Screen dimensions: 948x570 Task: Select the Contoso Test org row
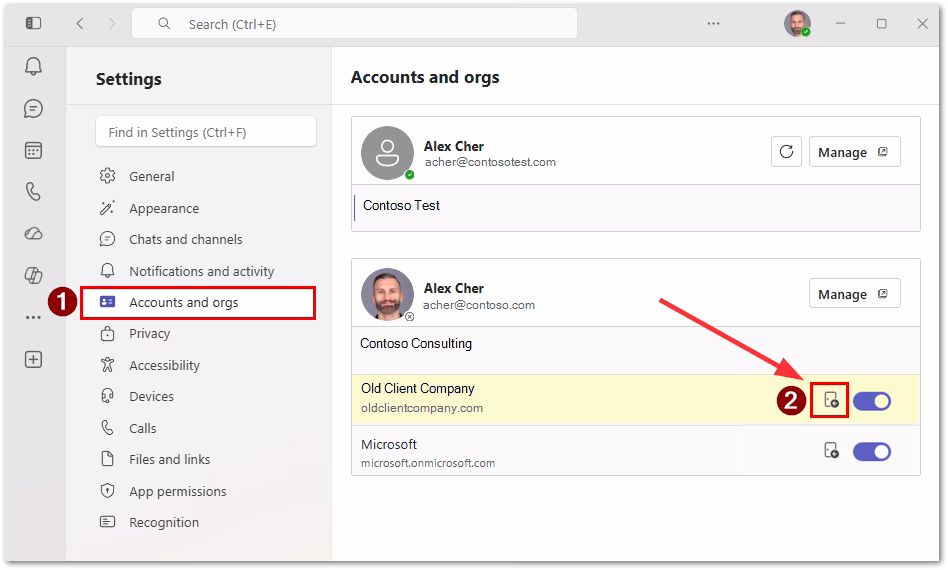coord(636,207)
